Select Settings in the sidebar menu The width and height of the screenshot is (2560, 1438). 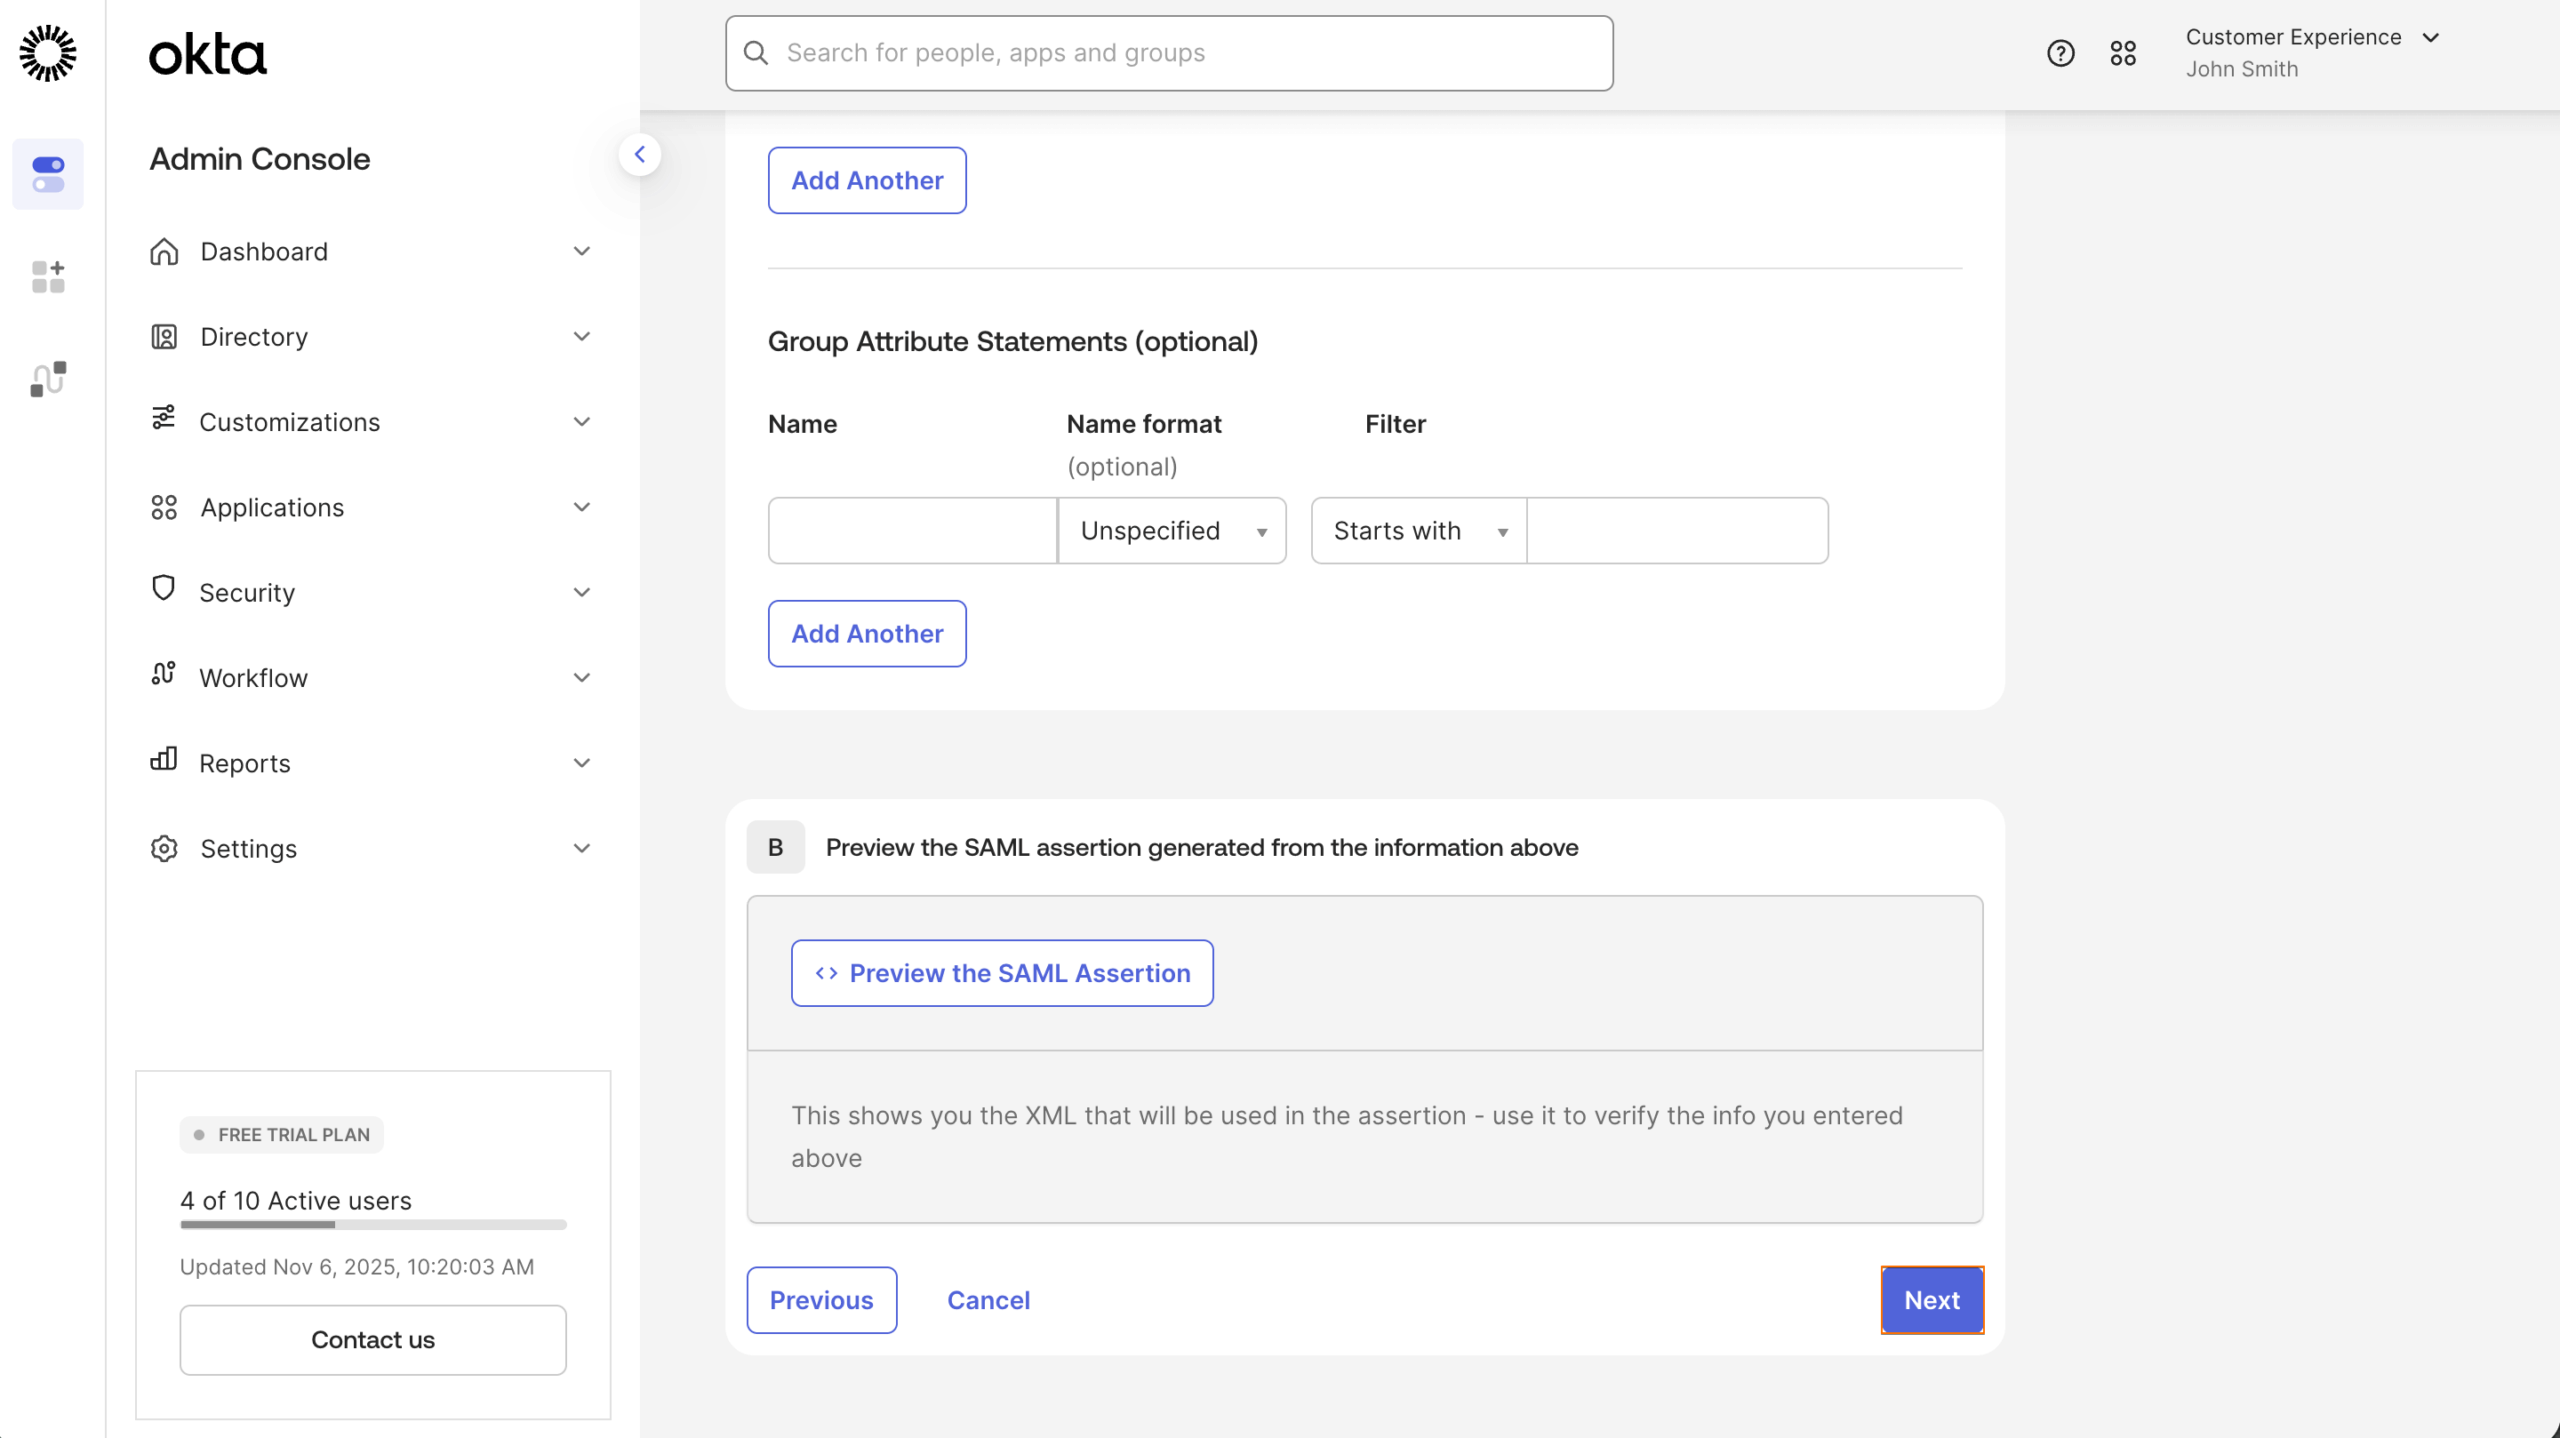[248, 848]
